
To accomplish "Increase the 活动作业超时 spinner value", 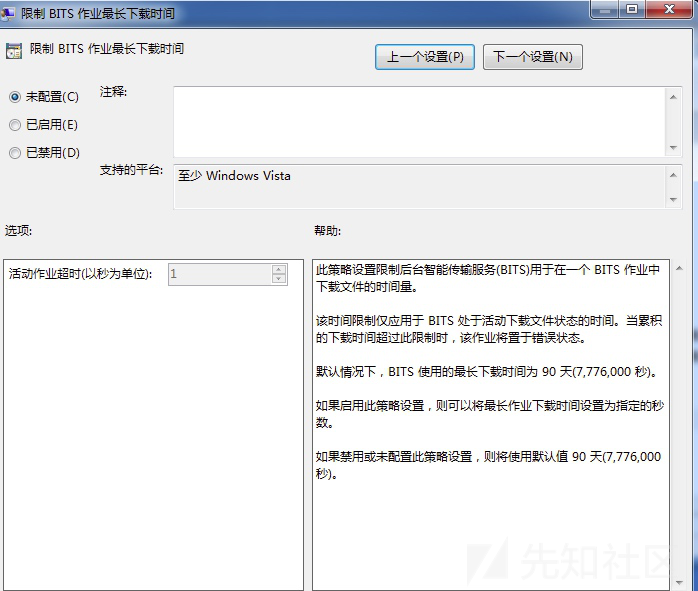I will click(x=279, y=269).
